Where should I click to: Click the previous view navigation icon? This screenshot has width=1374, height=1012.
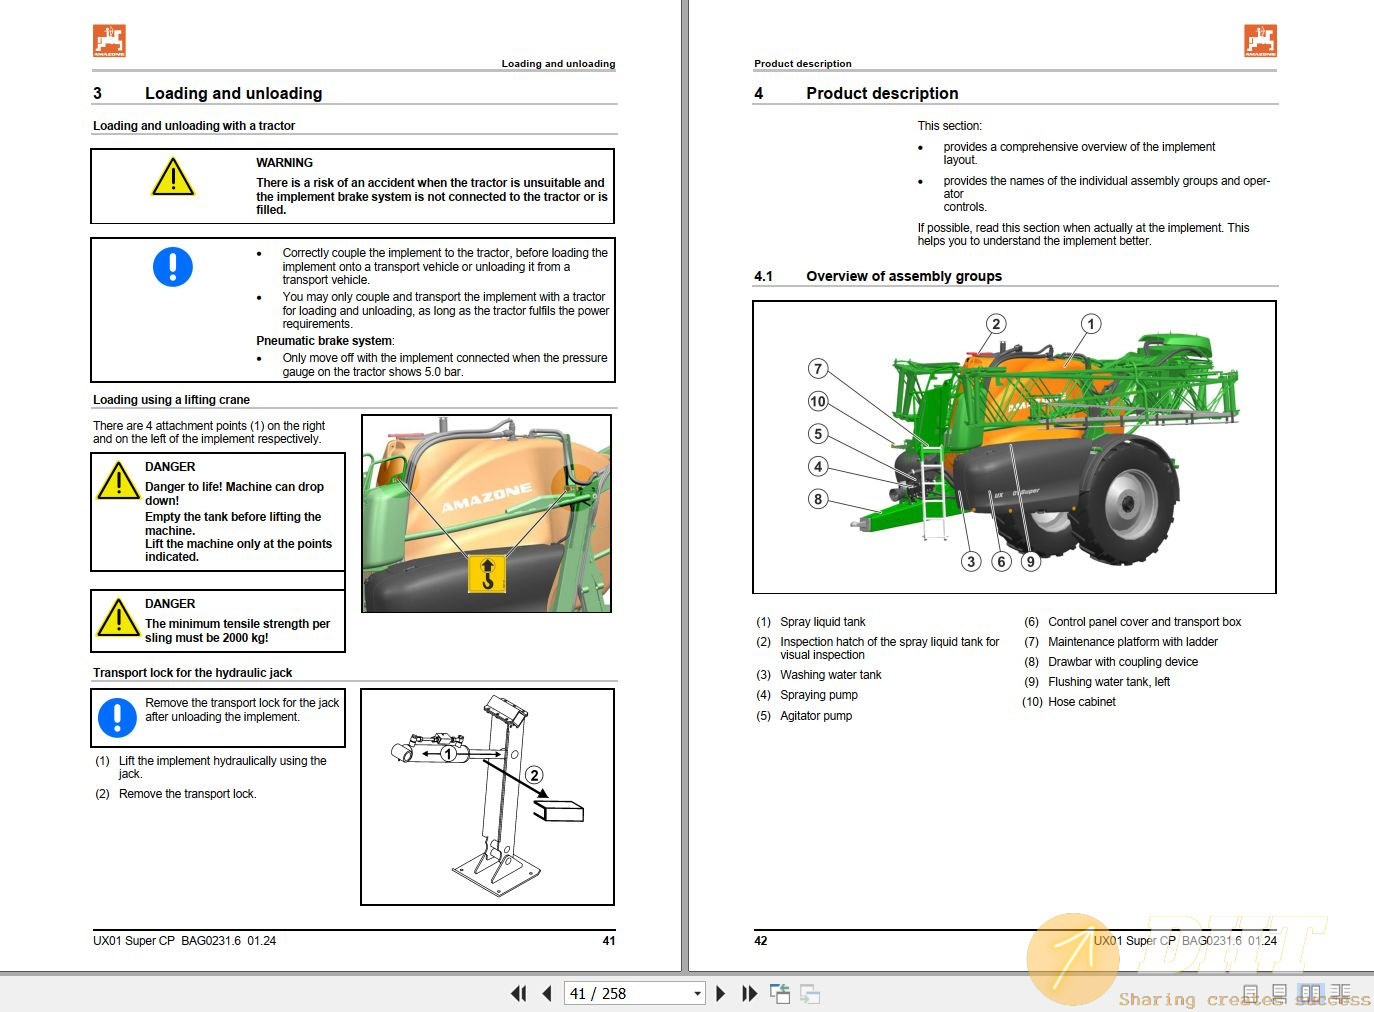[780, 994]
